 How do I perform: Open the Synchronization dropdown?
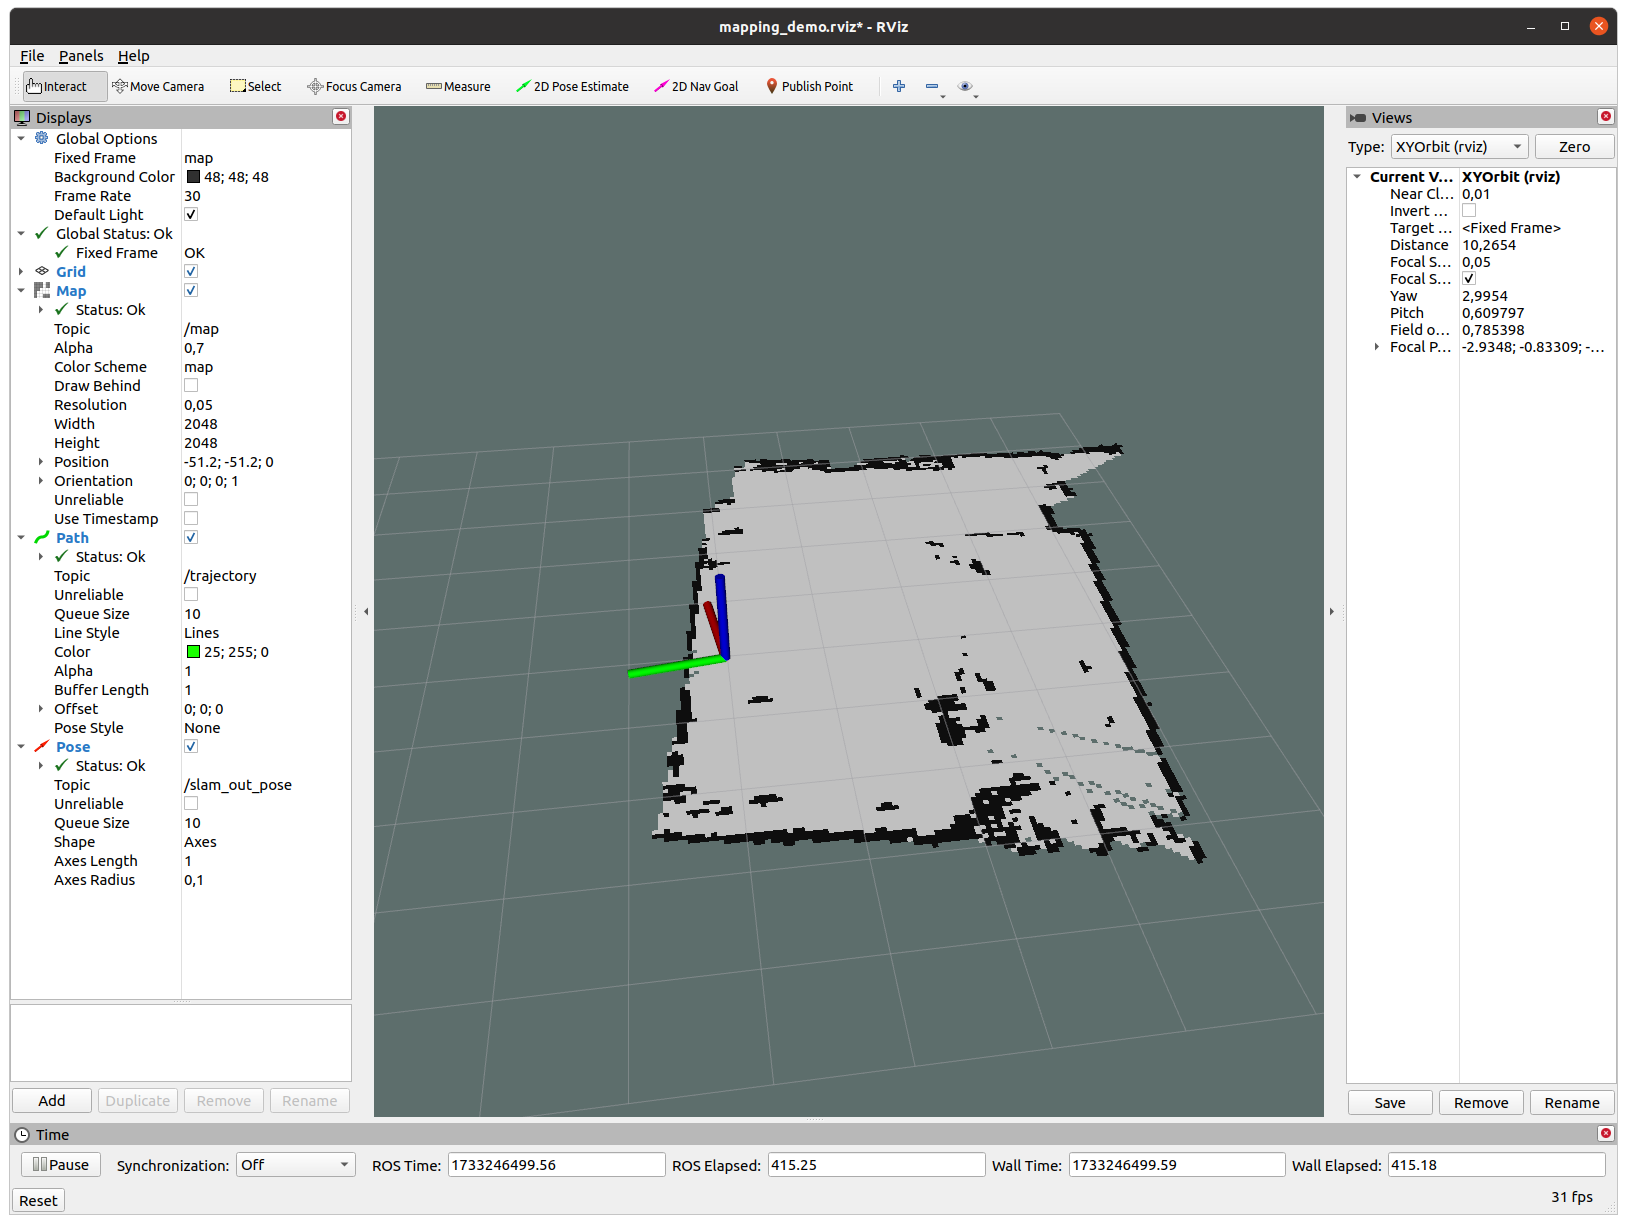click(295, 1165)
